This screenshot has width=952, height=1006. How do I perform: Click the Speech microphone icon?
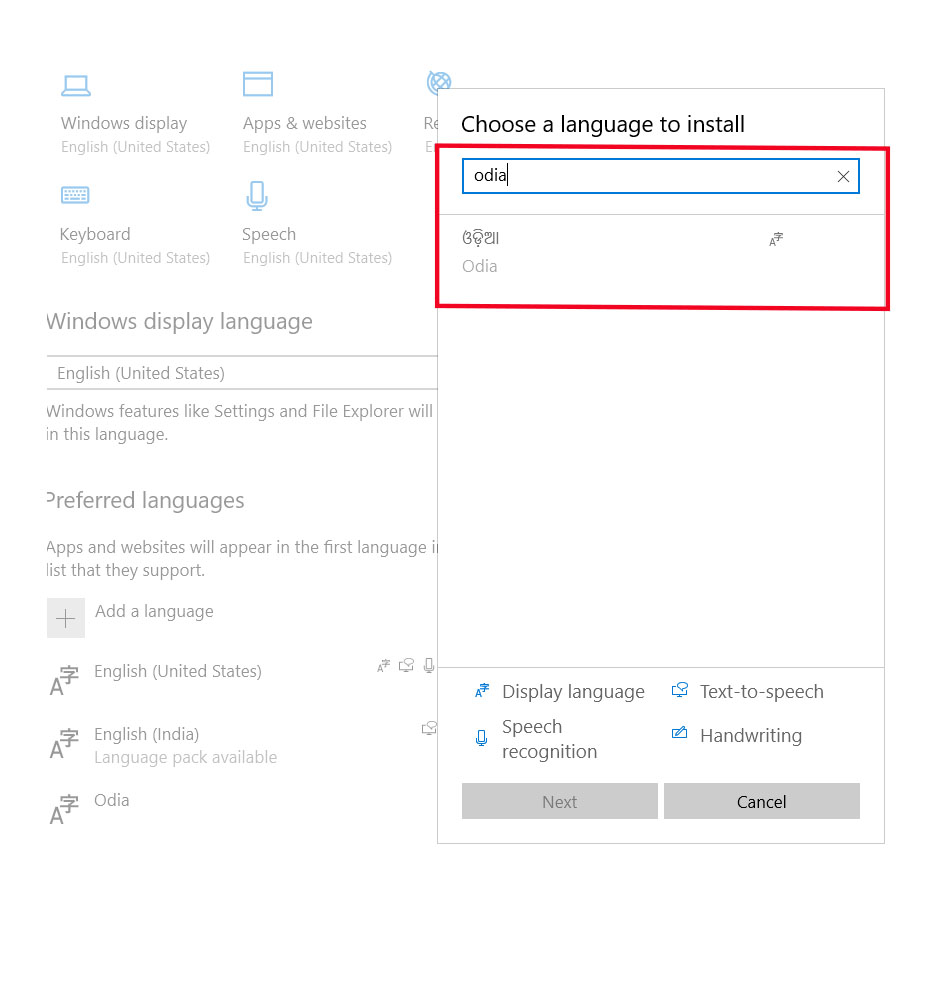tap(257, 196)
